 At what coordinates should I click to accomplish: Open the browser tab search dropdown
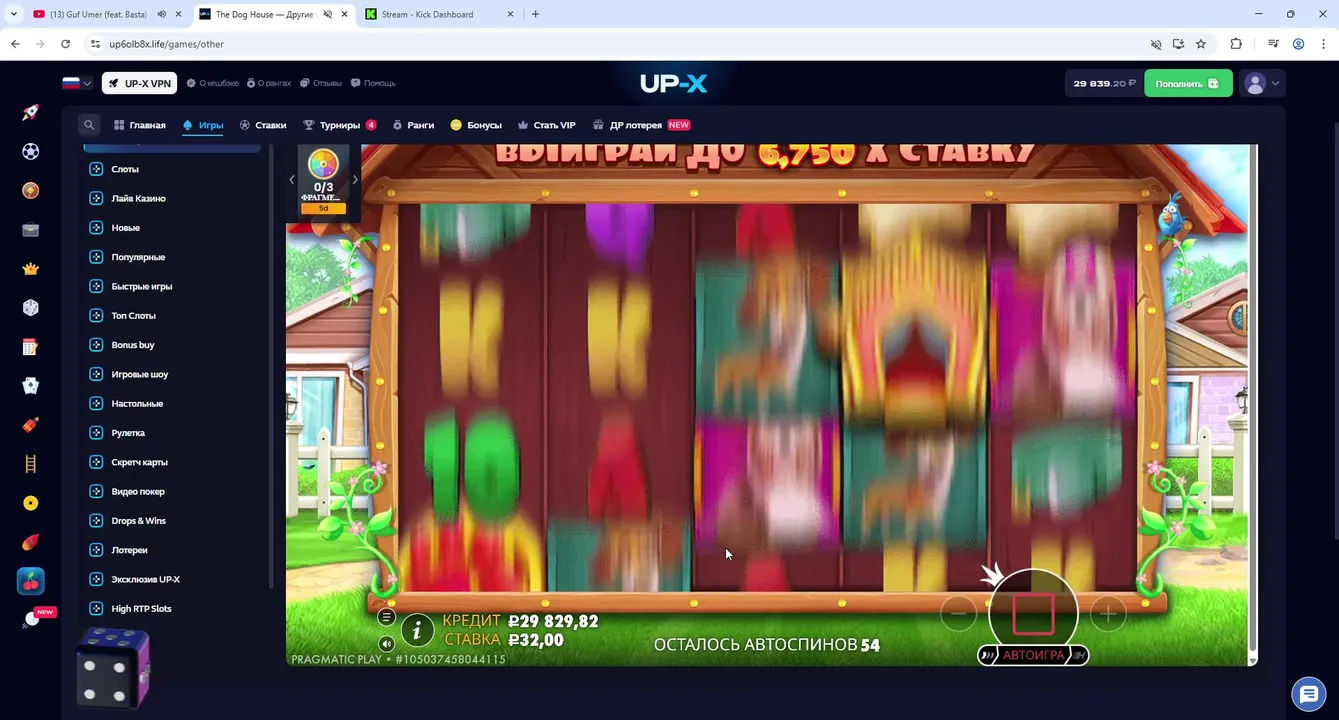(x=14, y=14)
